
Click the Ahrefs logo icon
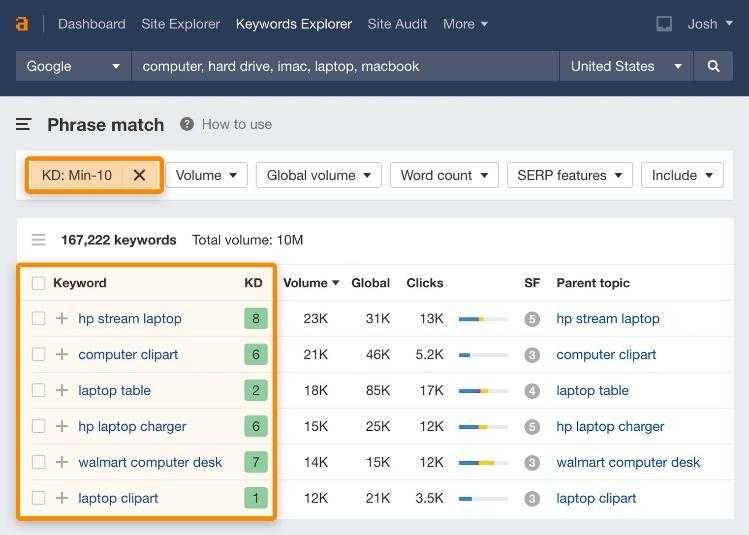22,23
